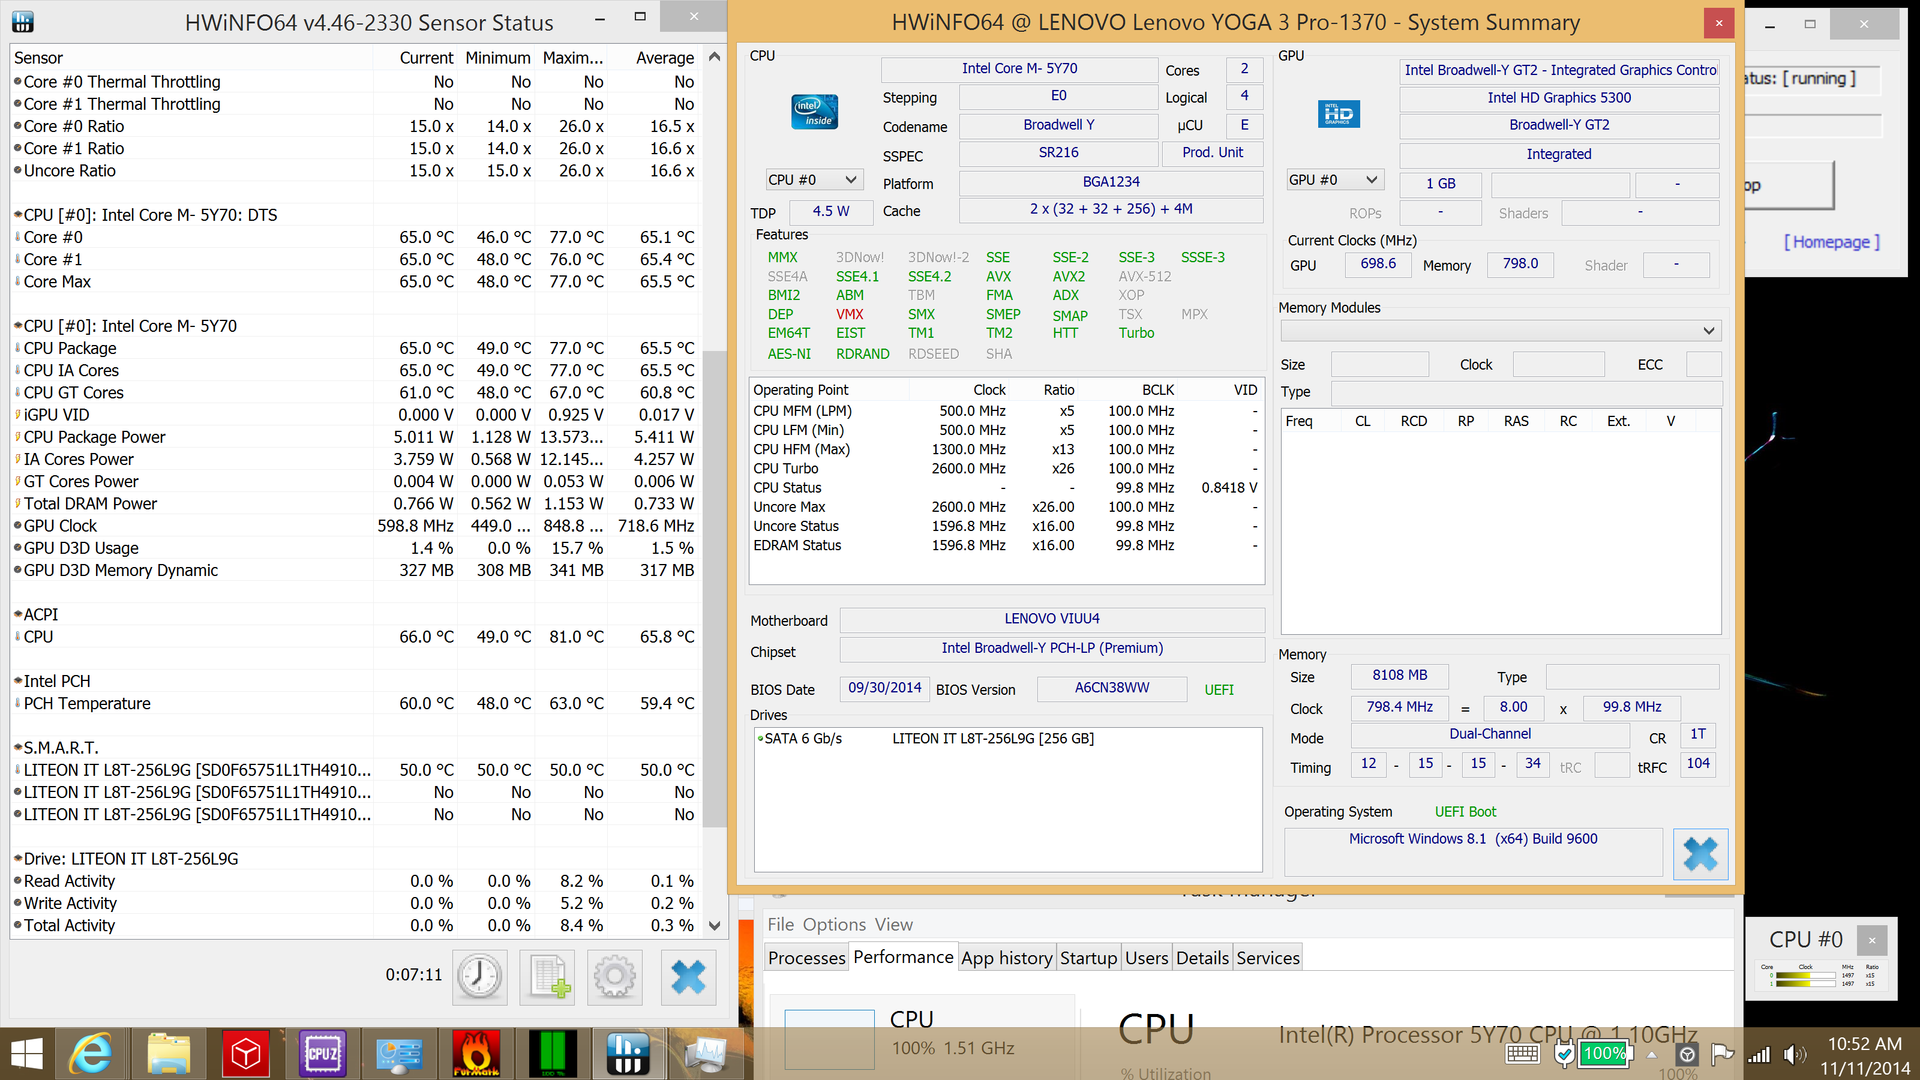The width and height of the screenshot is (1920, 1080).
Task: Click the sensor list scroll down arrow
Action: tap(714, 926)
